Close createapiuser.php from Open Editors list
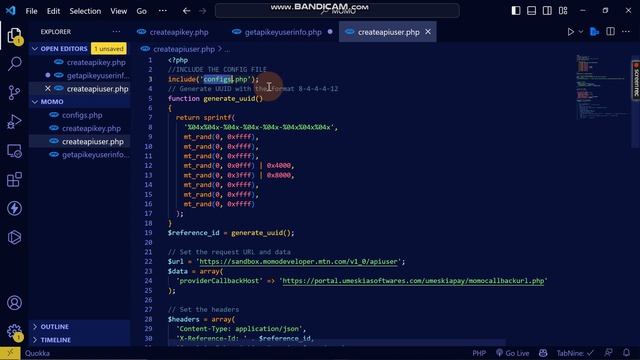 48,88
